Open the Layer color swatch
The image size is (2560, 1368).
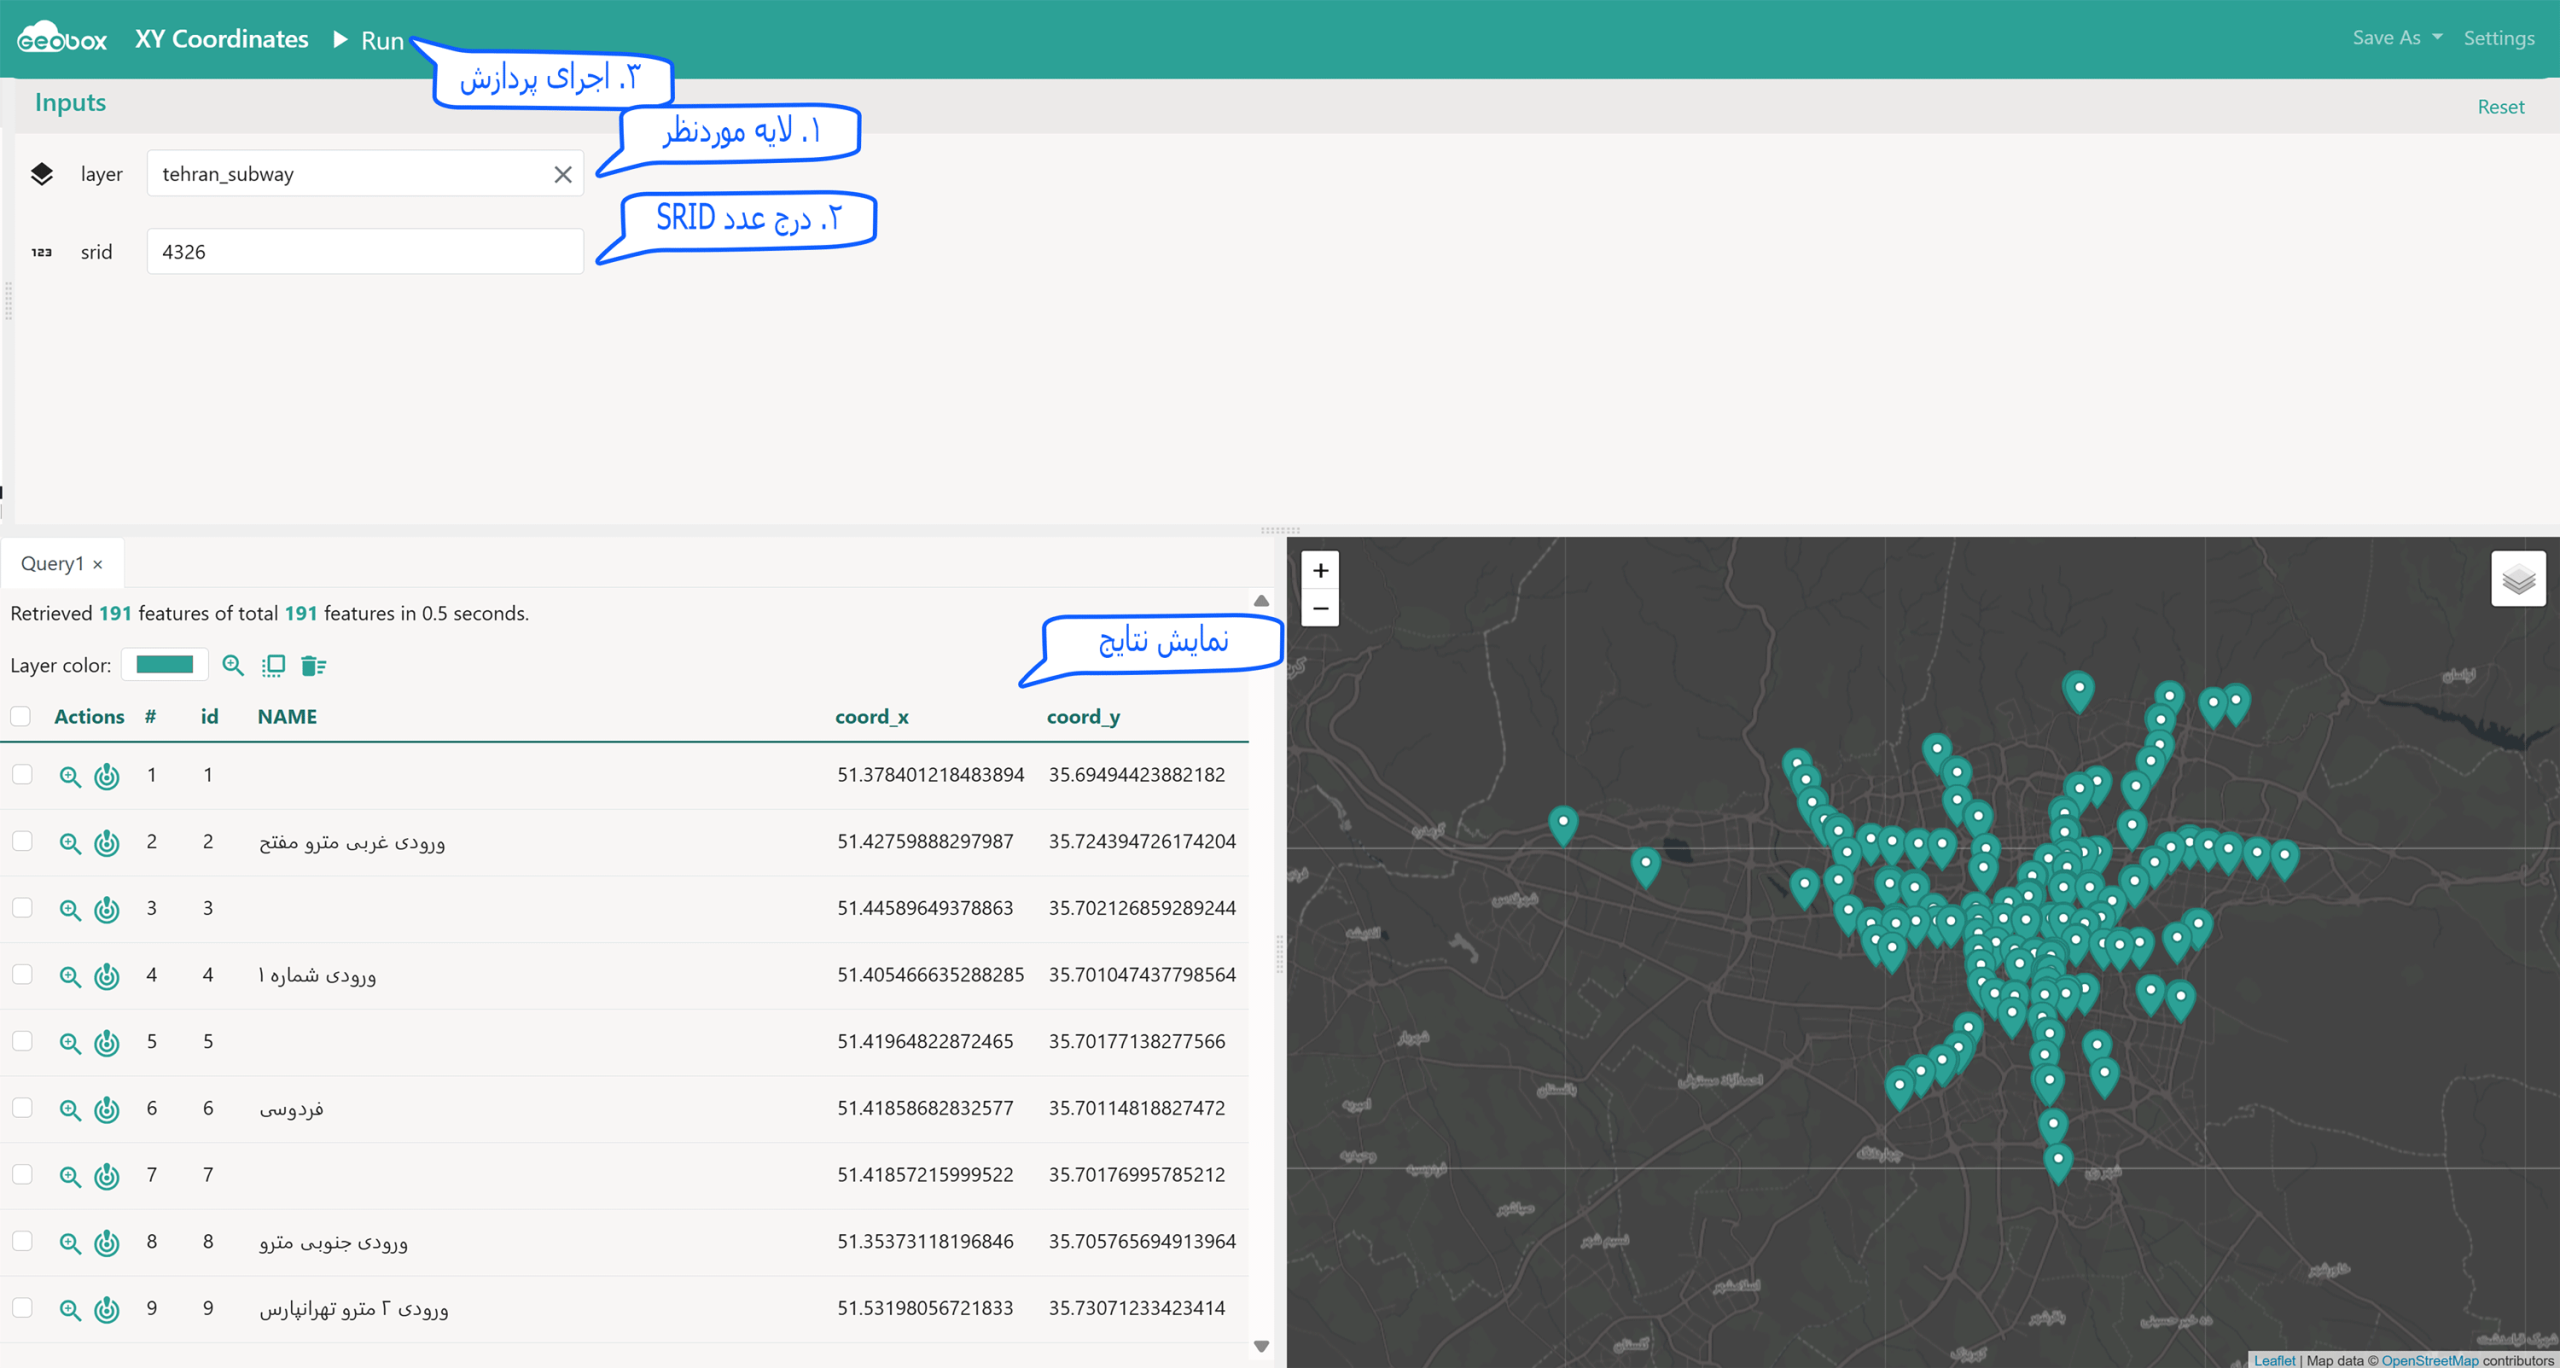[x=164, y=665]
